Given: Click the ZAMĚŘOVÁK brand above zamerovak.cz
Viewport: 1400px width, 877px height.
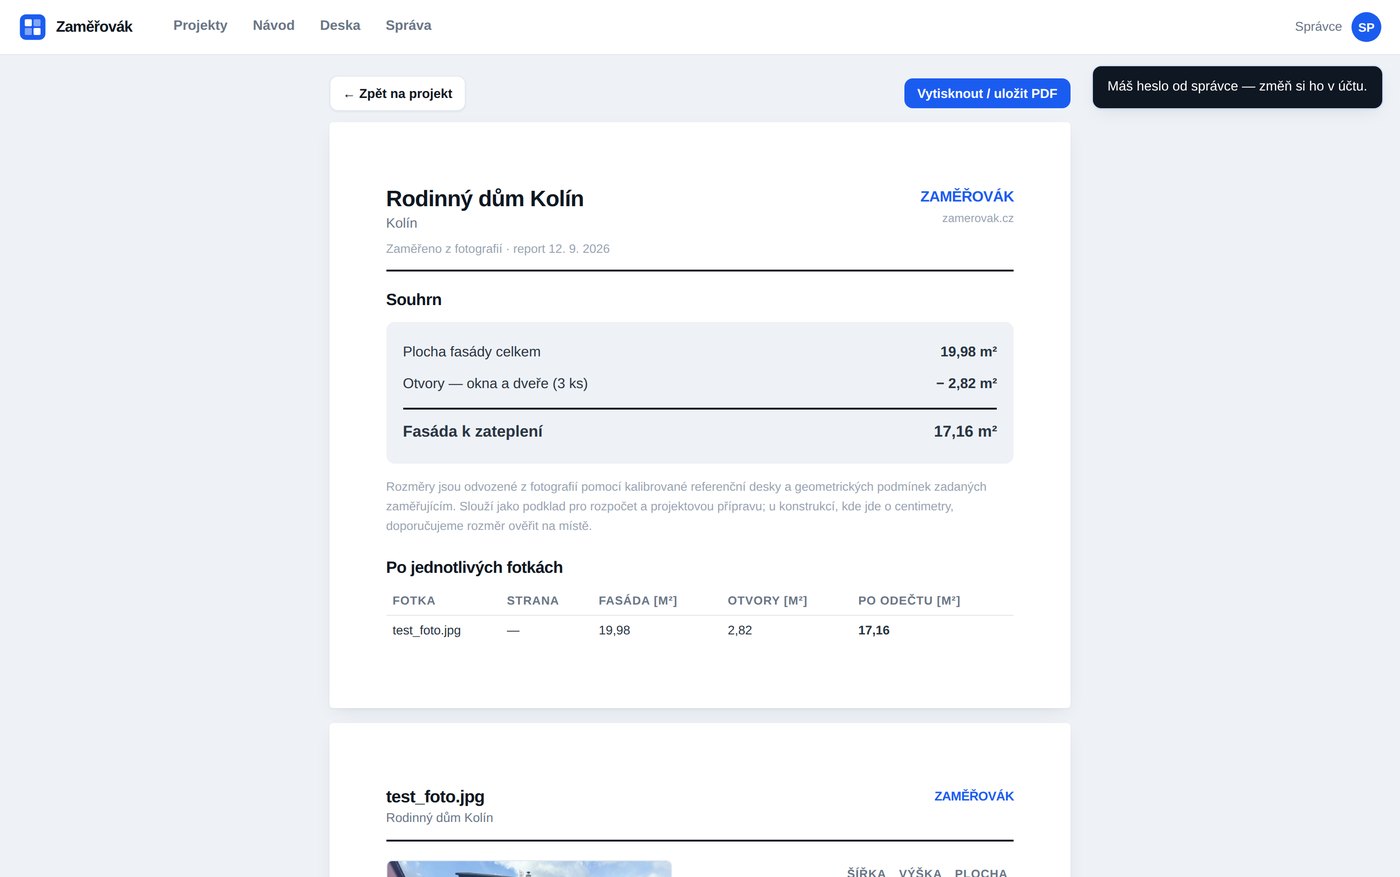Looking at the screenshot, I should 967,196.
